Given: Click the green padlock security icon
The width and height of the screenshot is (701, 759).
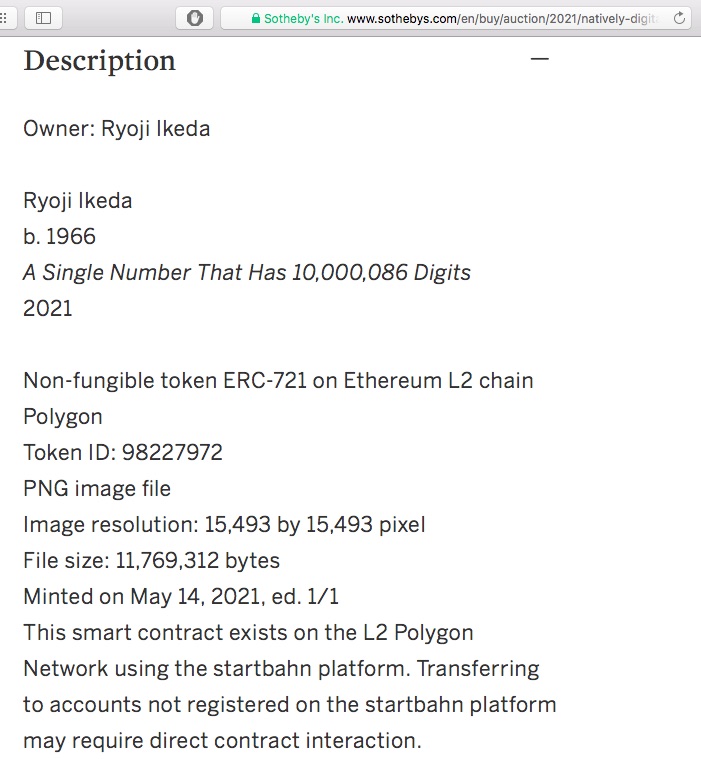Looking at the screenshot, I should (256, 18).
